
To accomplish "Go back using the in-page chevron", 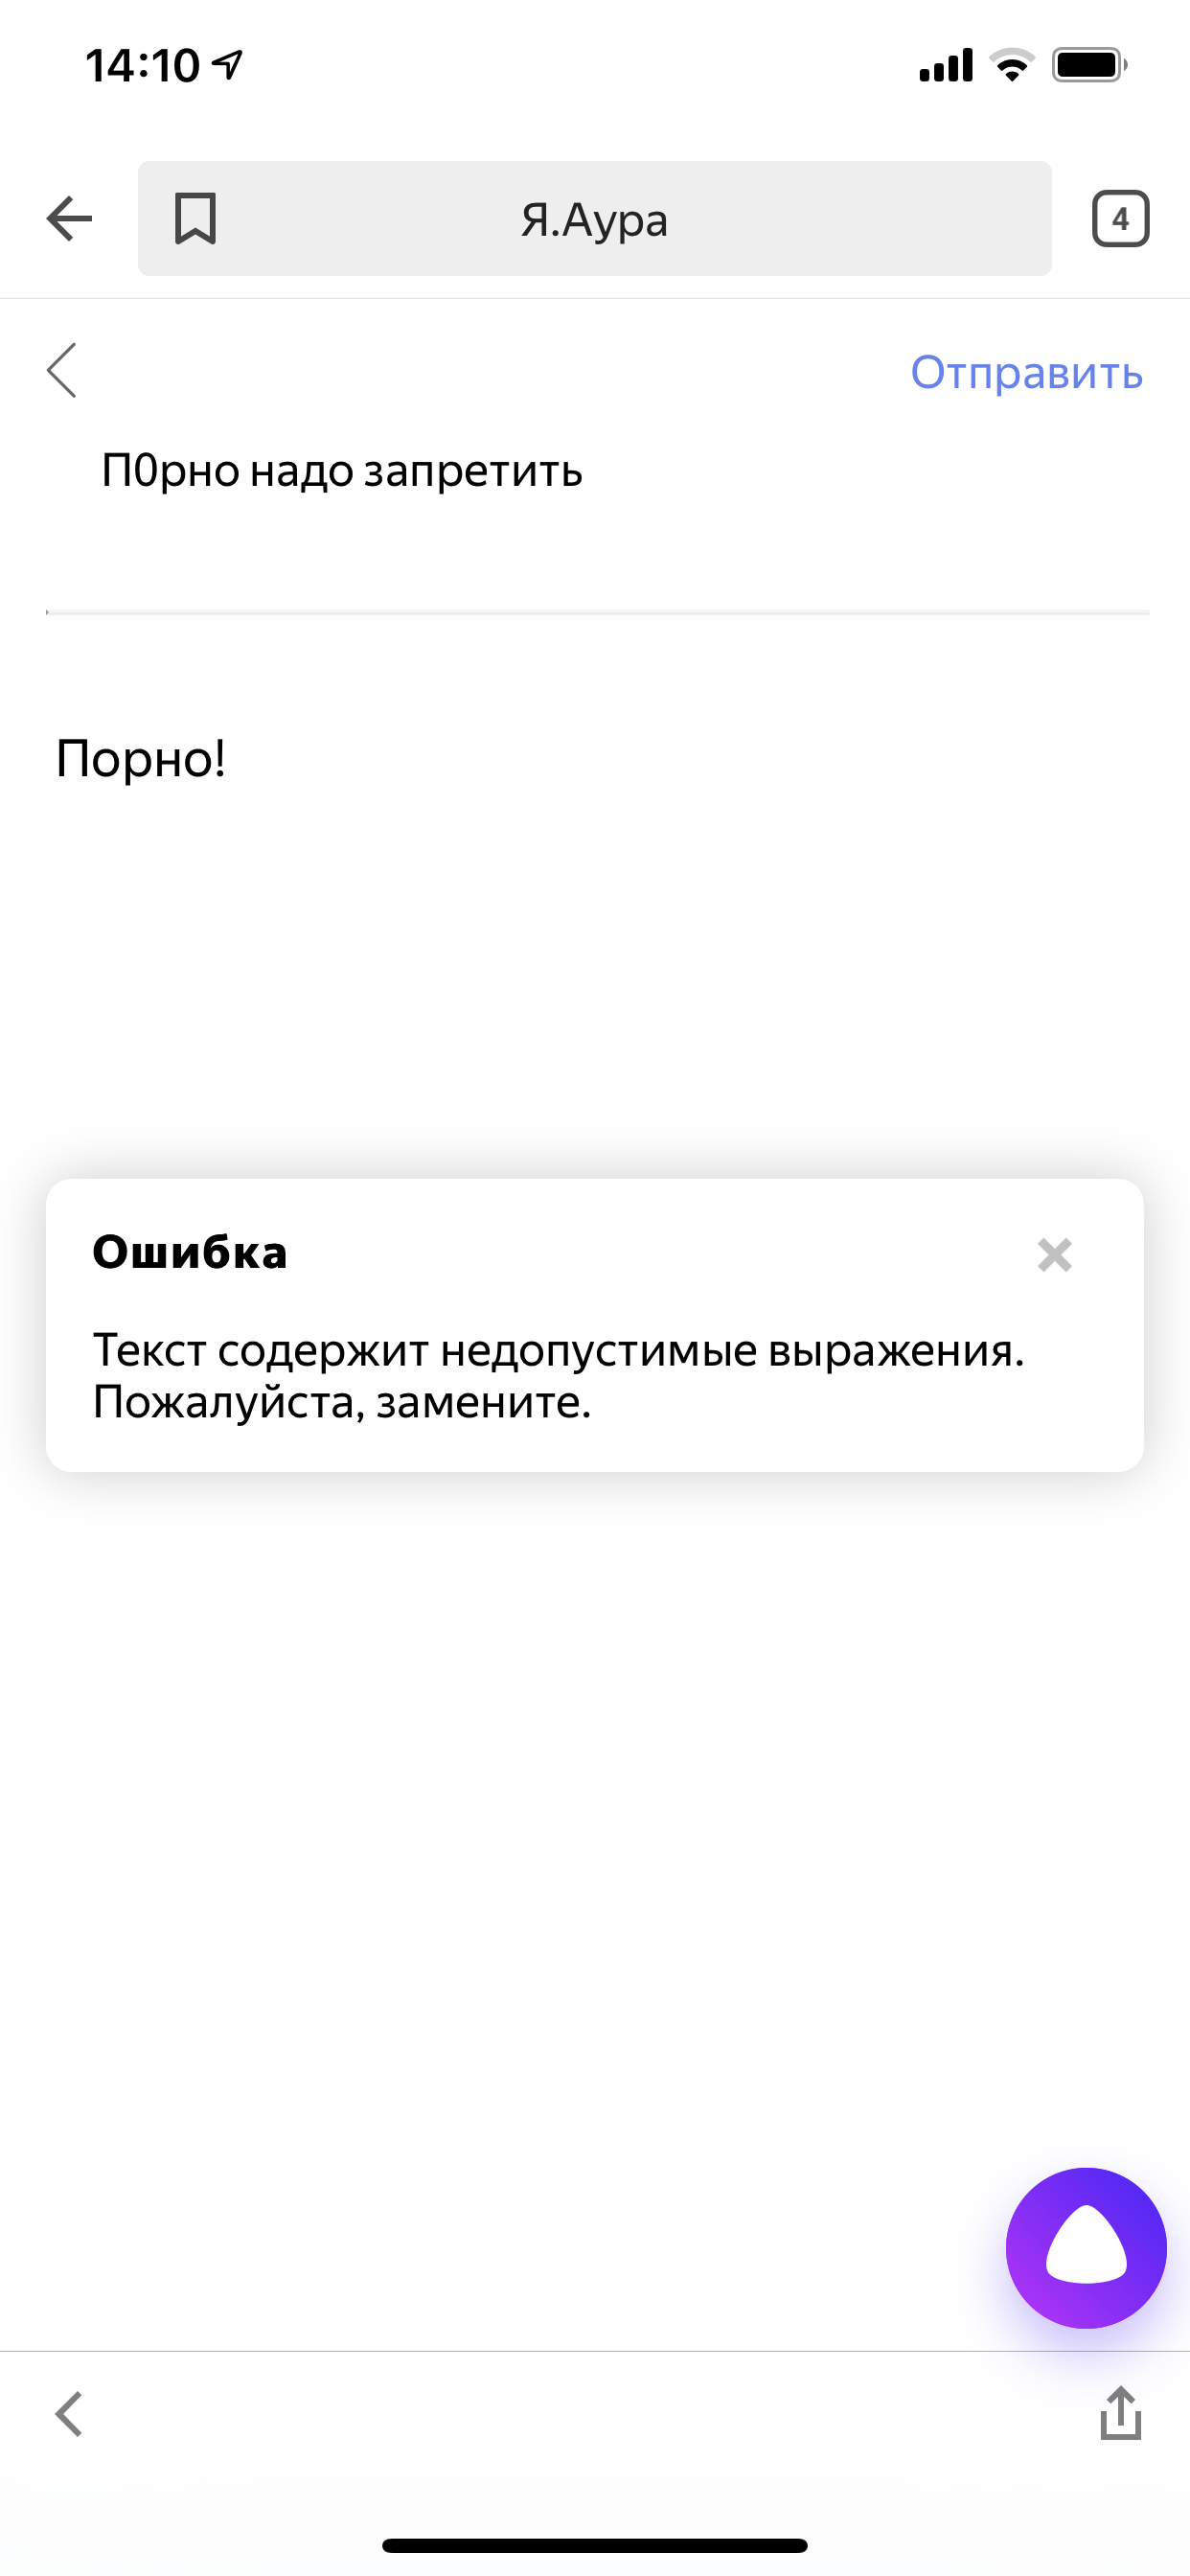I will click(x=62, y=371).
